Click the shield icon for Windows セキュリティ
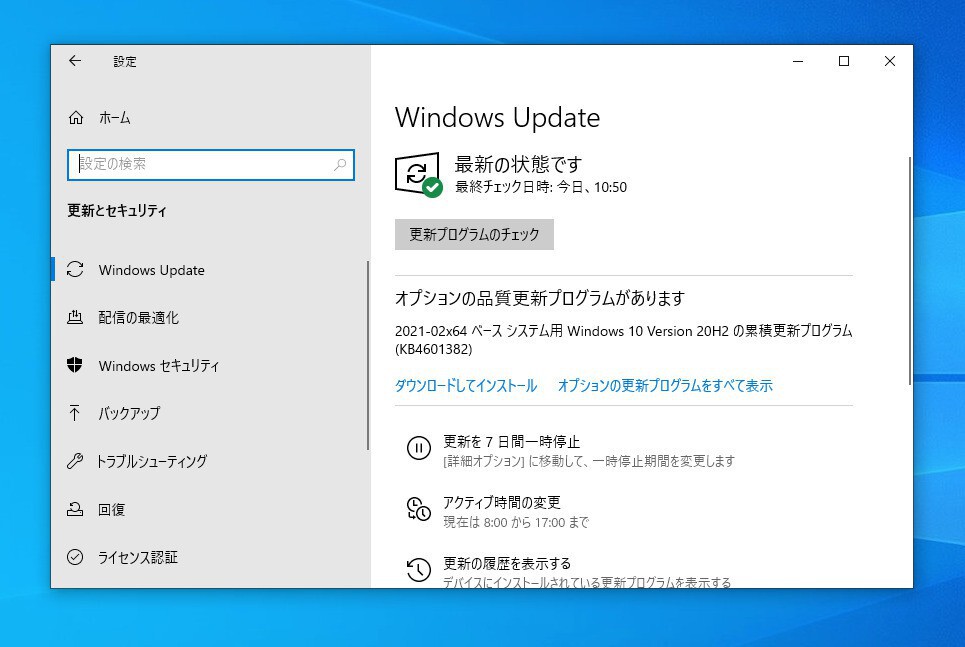The width and height of the screenshot is (965, 647). (x=75, y=365)
